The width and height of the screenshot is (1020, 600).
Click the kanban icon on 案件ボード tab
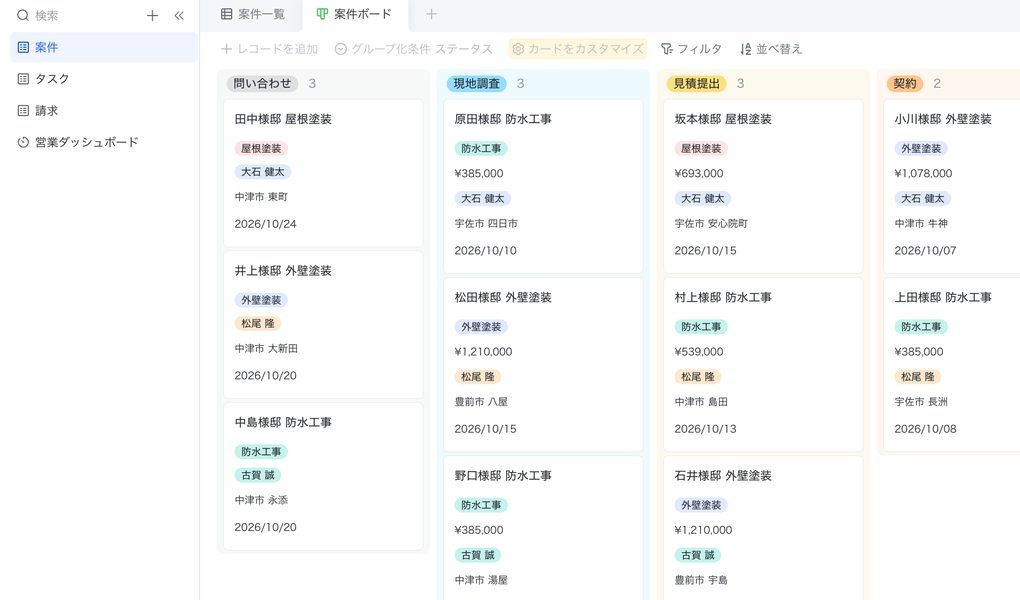tap(322, 14)
